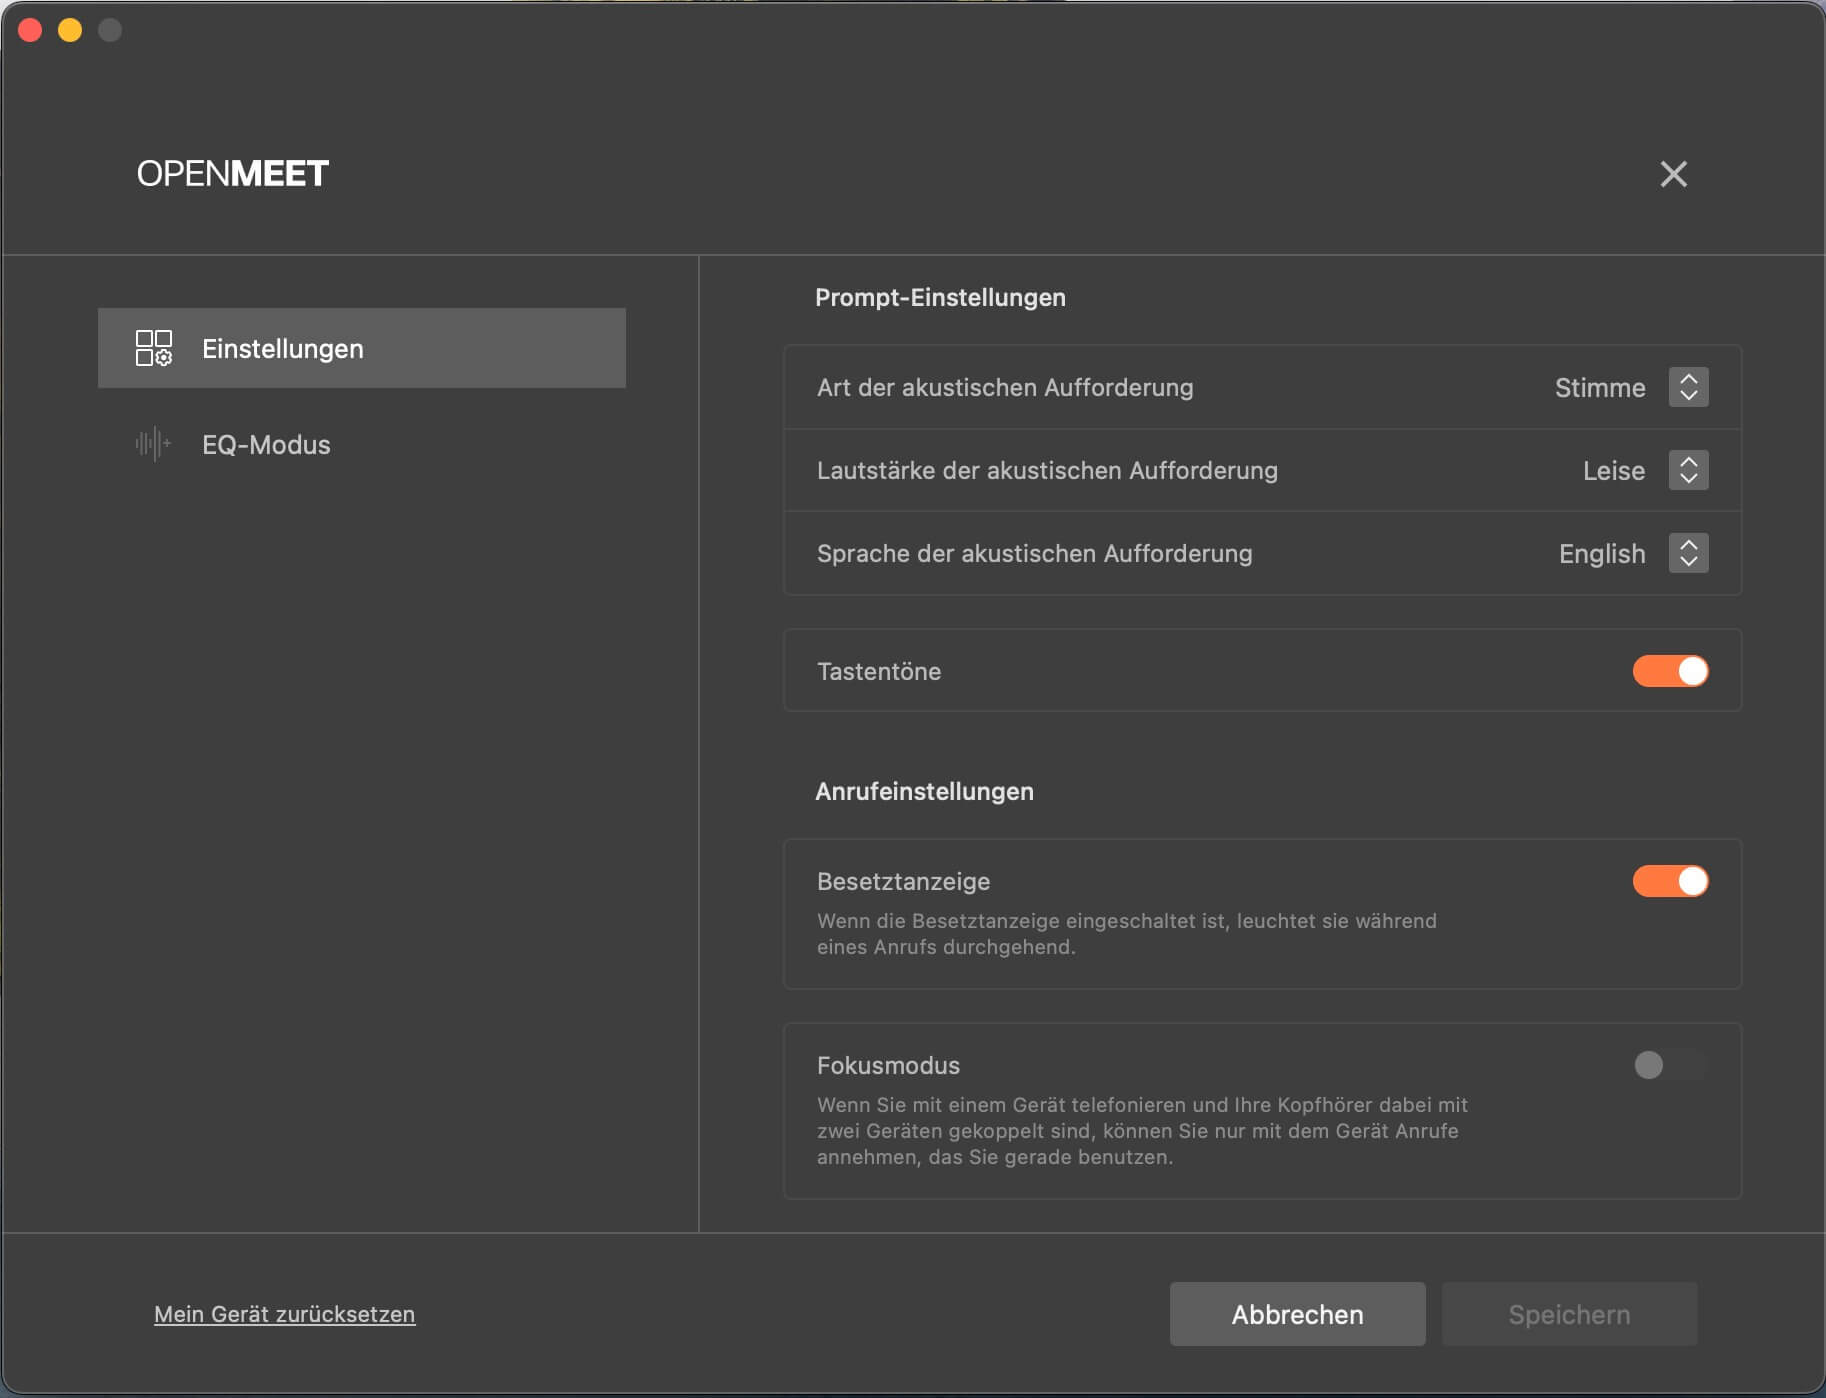Screen dimensions: 1826x1398
Task: Click the Anrufeinstellungen heading
Action: point(924,791)
